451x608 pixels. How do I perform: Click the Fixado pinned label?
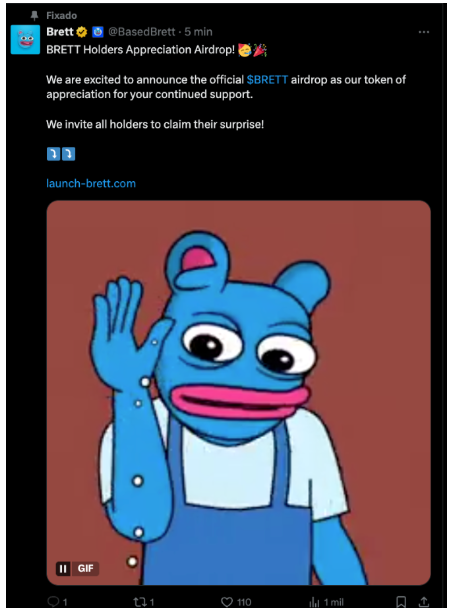coord(61,16)
